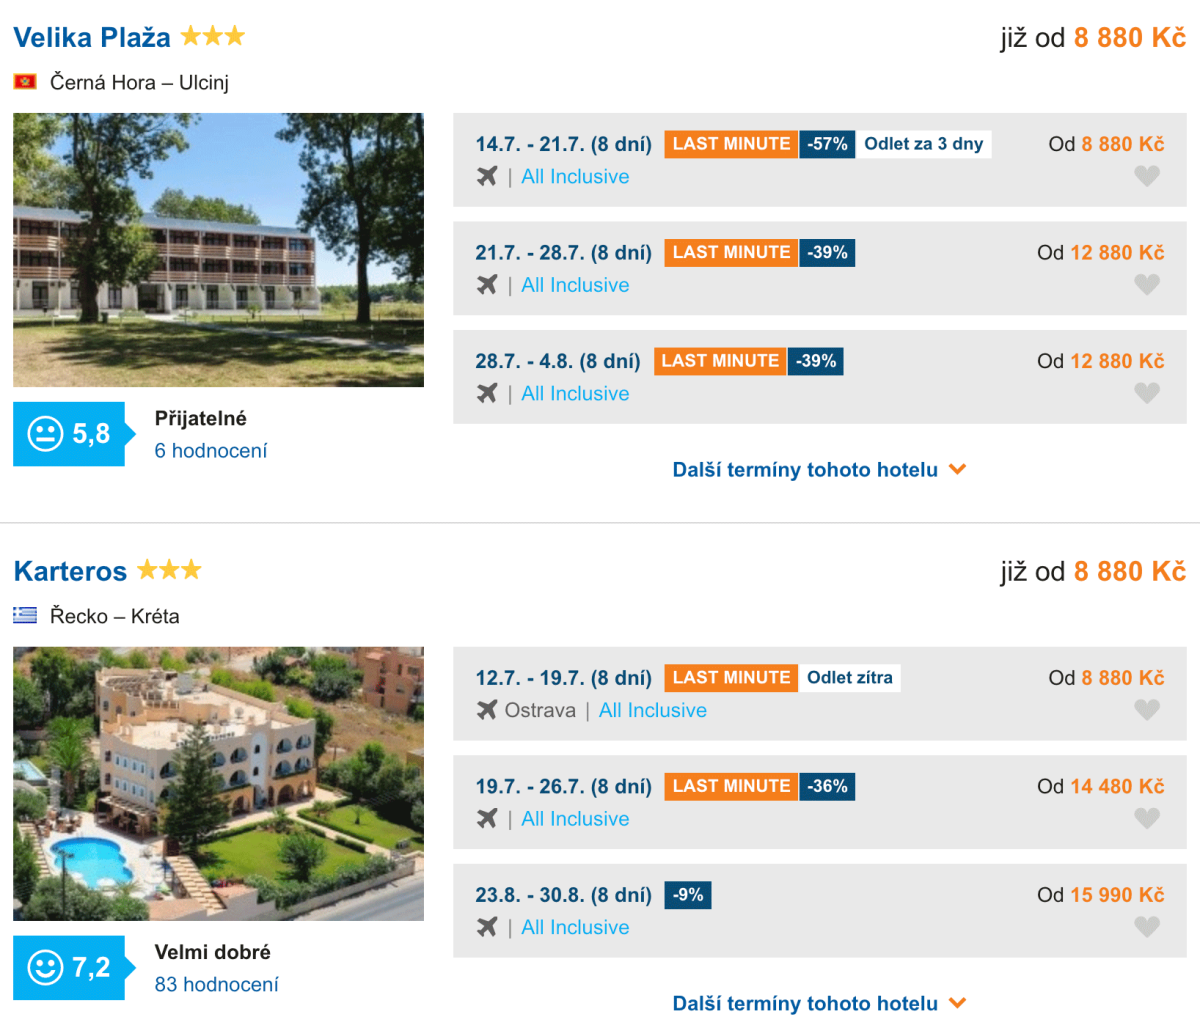Open the Velika Plaža hotel title link
Image resolution: width=1200 pixels, height=1028 pixels.
92,38
